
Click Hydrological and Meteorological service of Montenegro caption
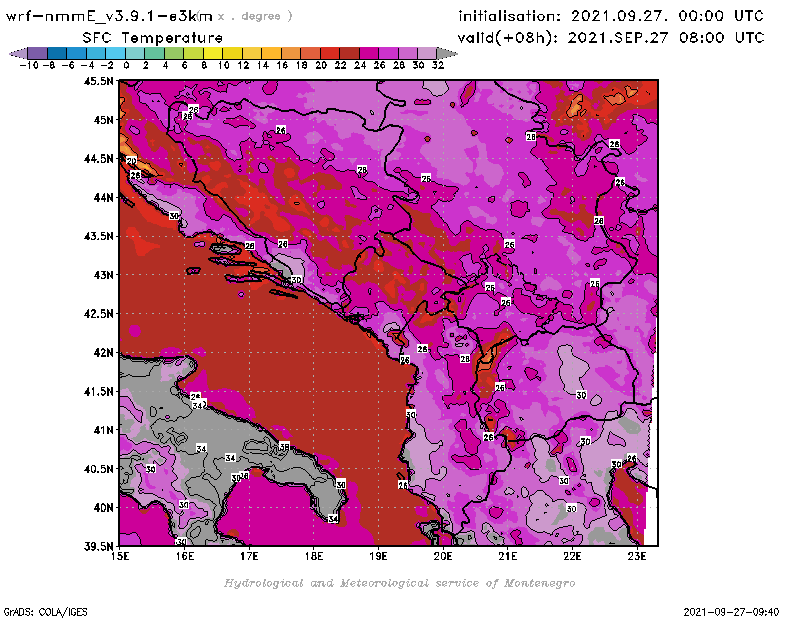click(399, 583)
